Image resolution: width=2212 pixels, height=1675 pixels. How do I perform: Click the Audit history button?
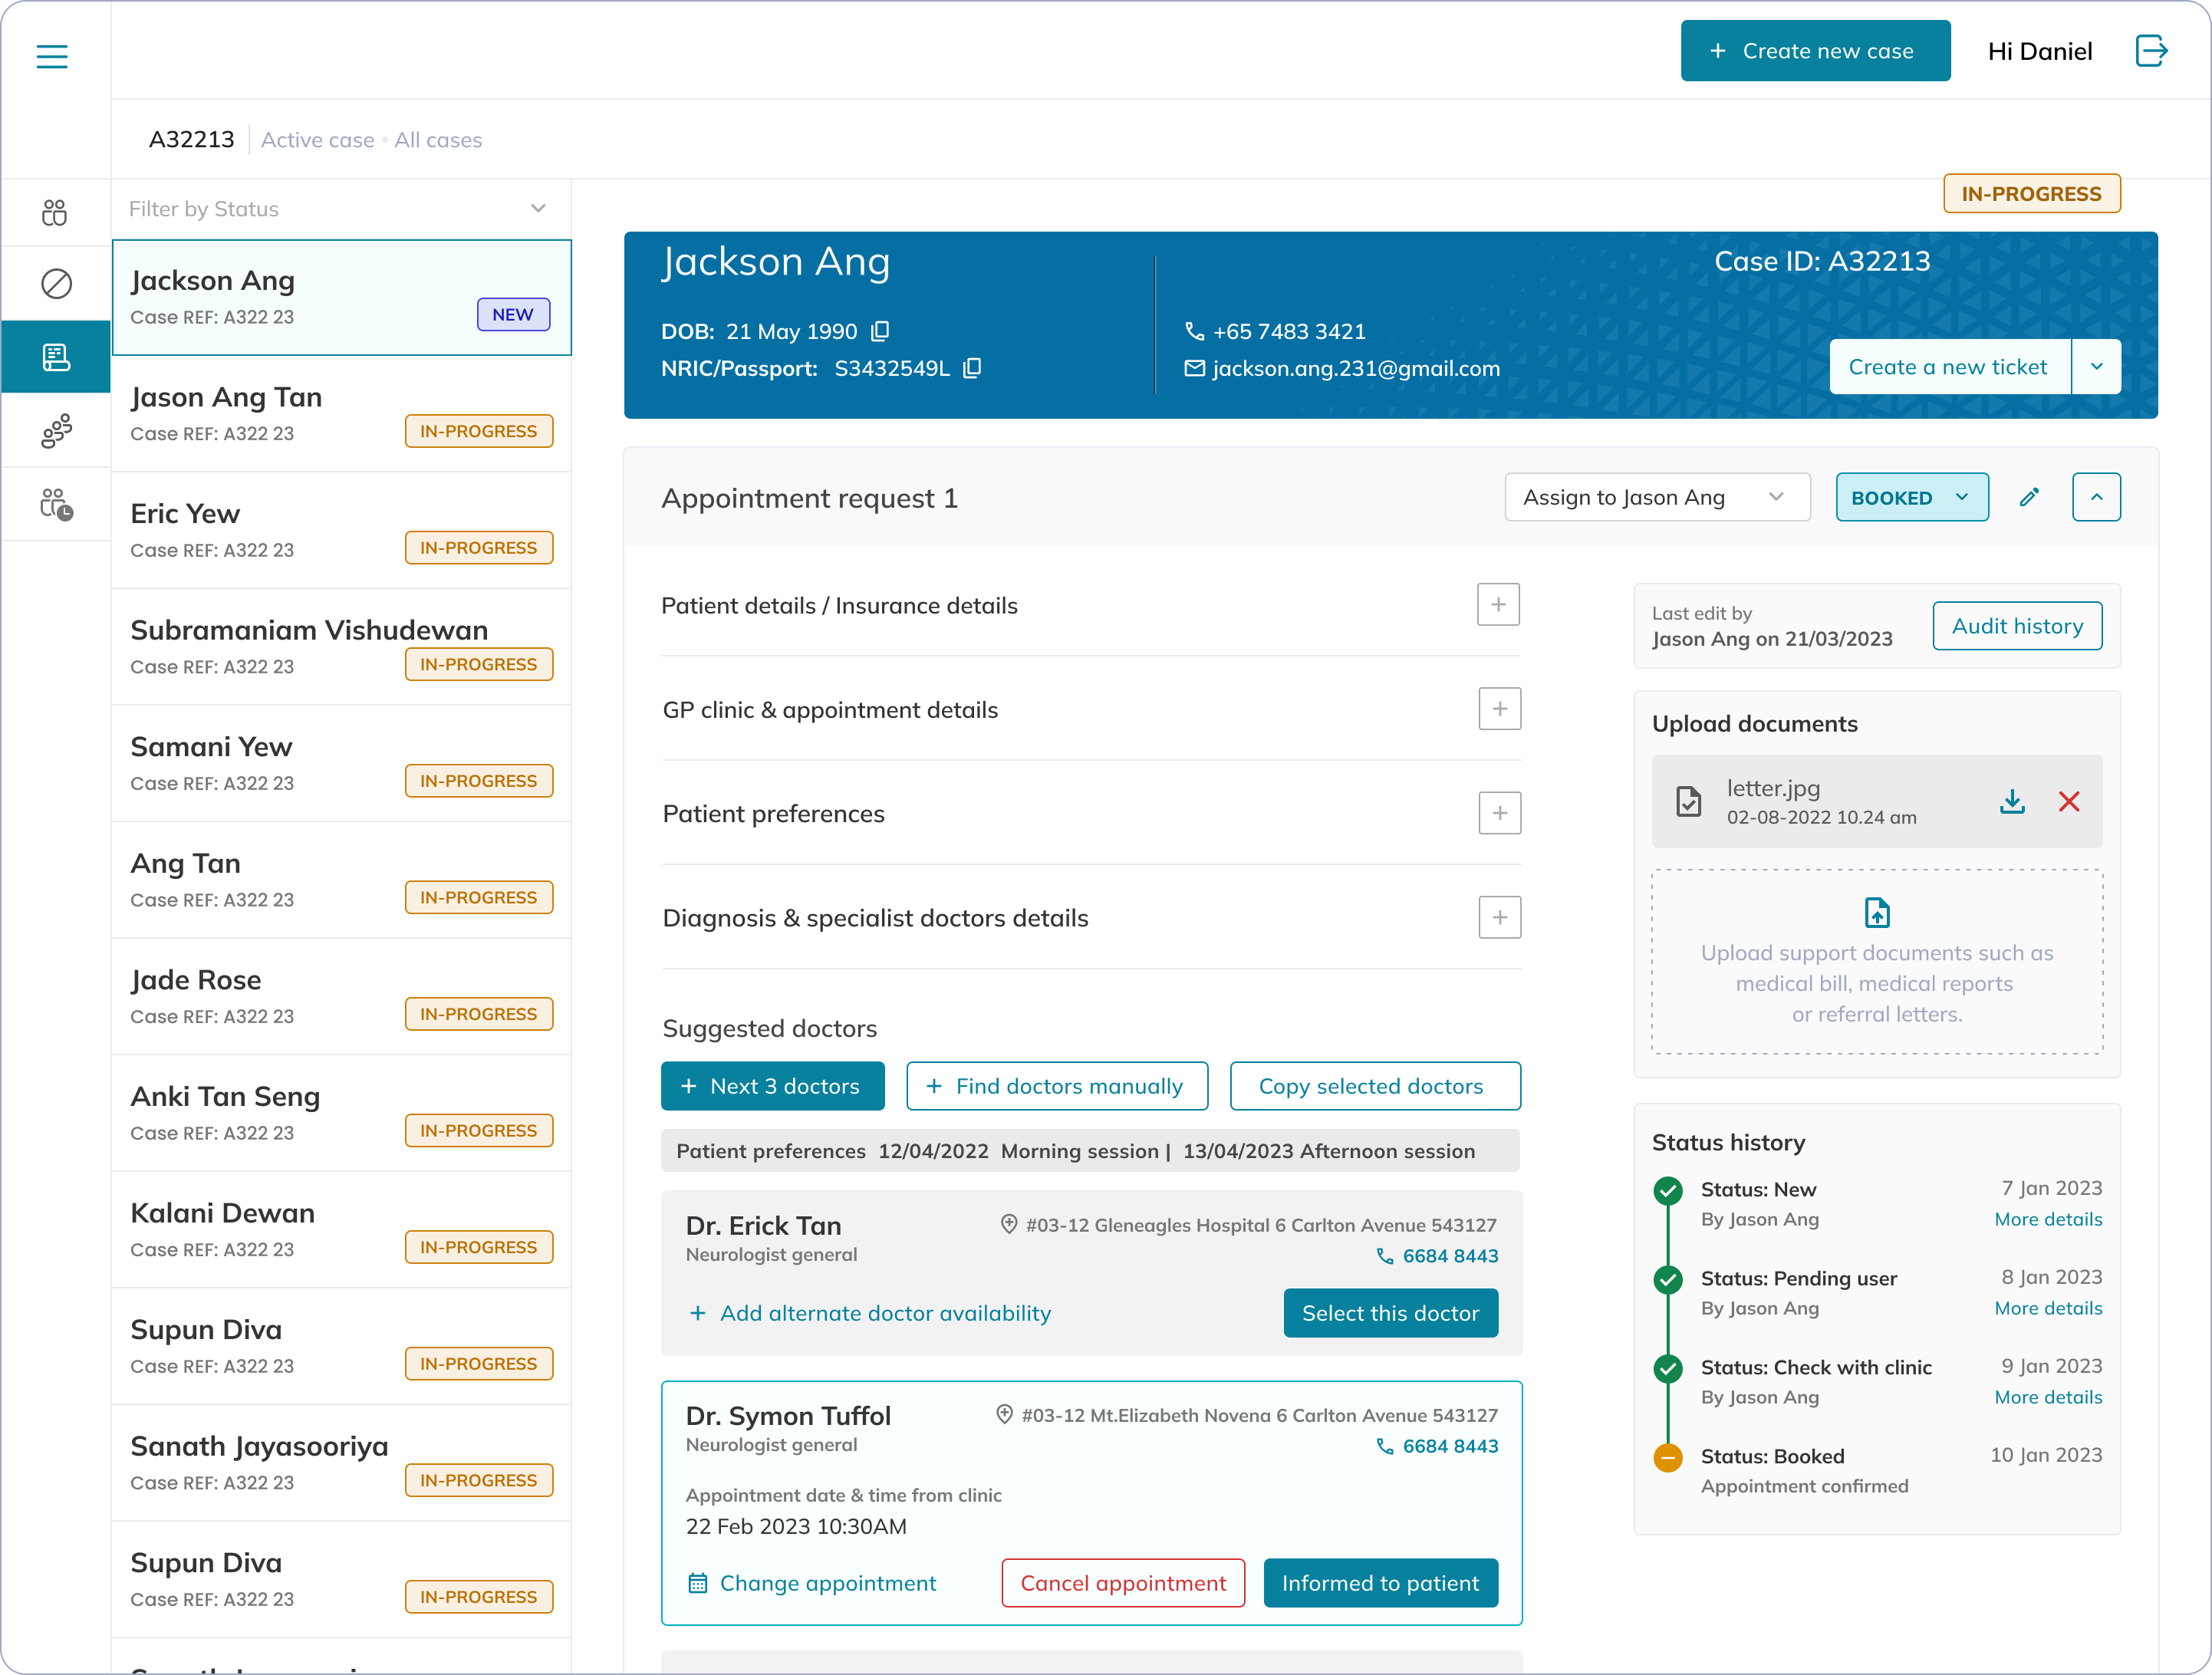2017,626
